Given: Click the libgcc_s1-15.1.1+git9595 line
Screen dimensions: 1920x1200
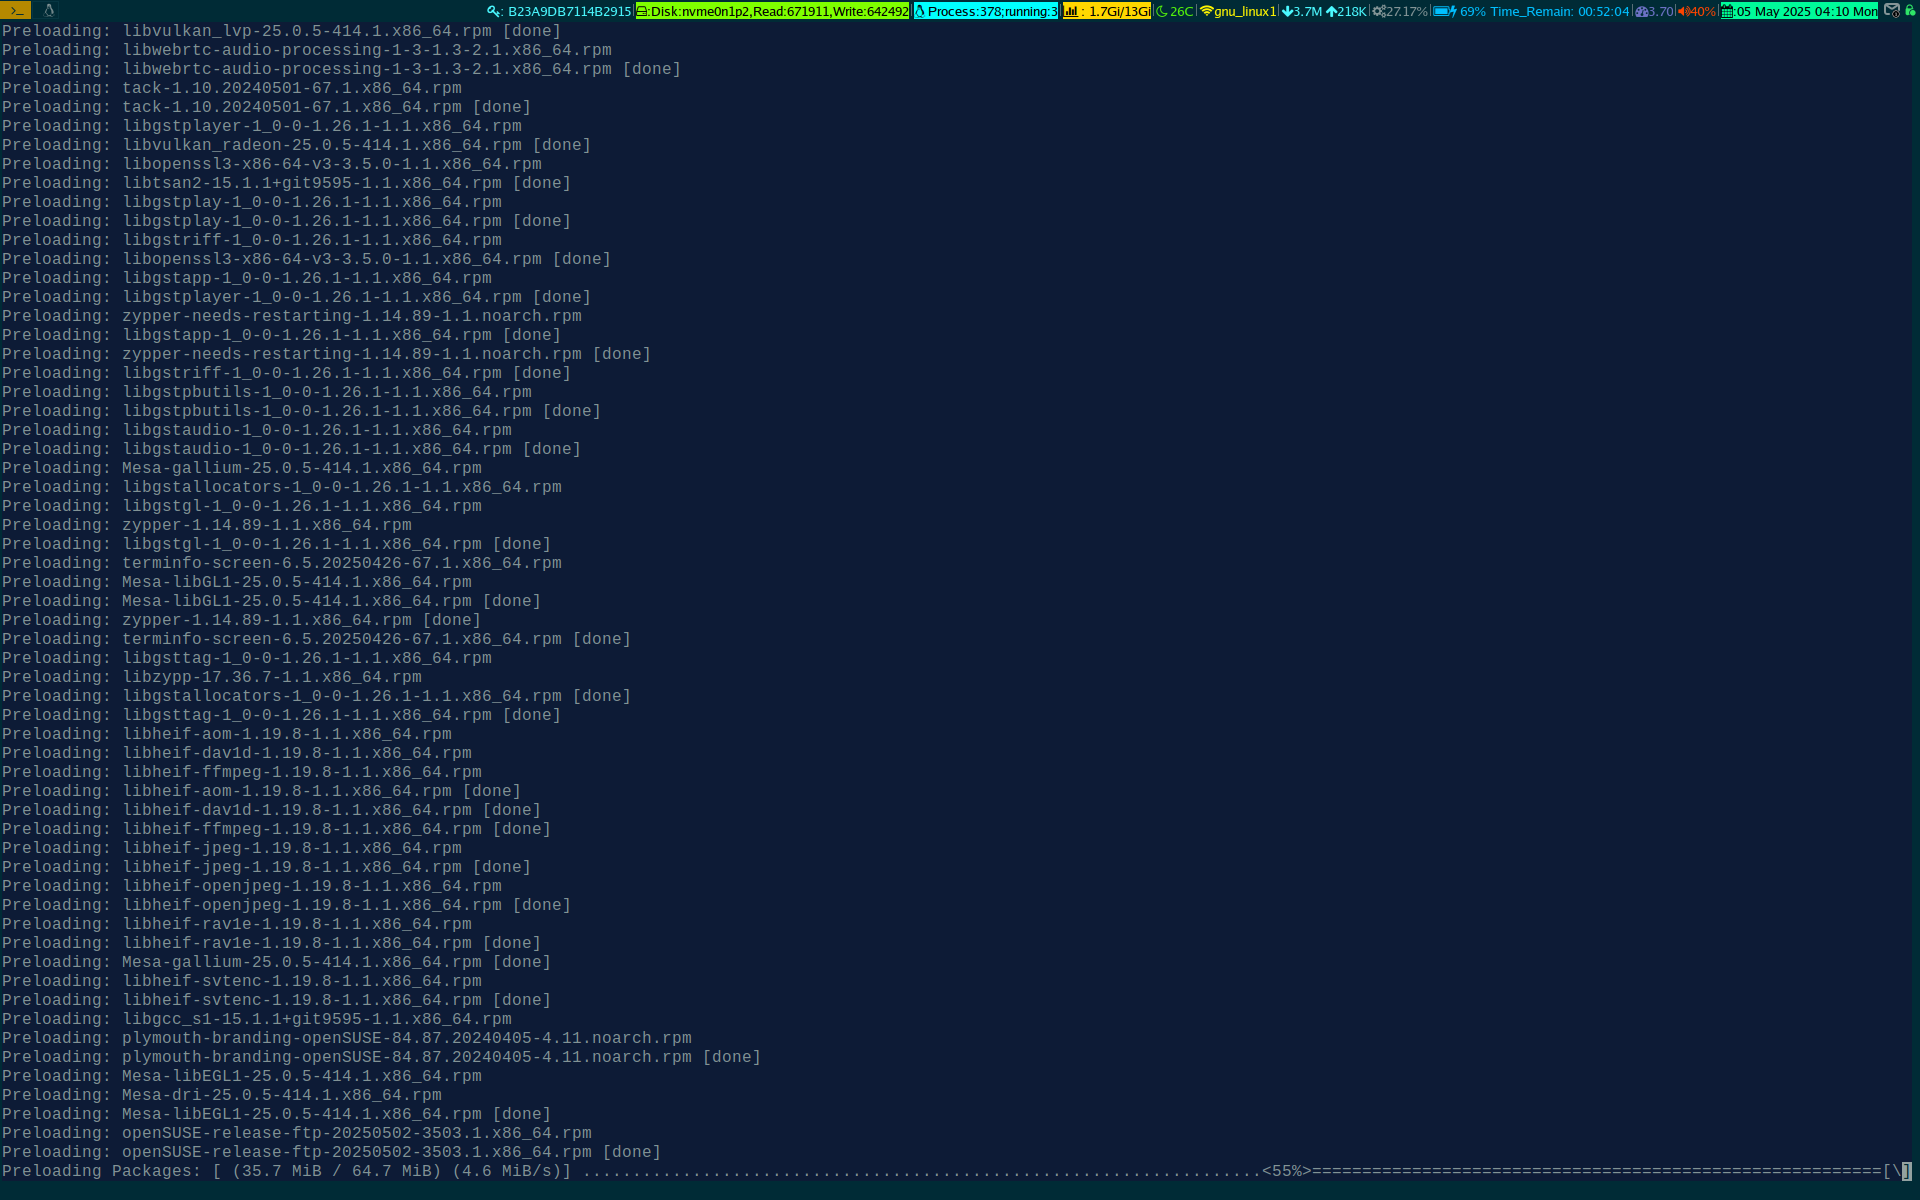Looking at the screenshot, I should click(x=256, y=1019).
